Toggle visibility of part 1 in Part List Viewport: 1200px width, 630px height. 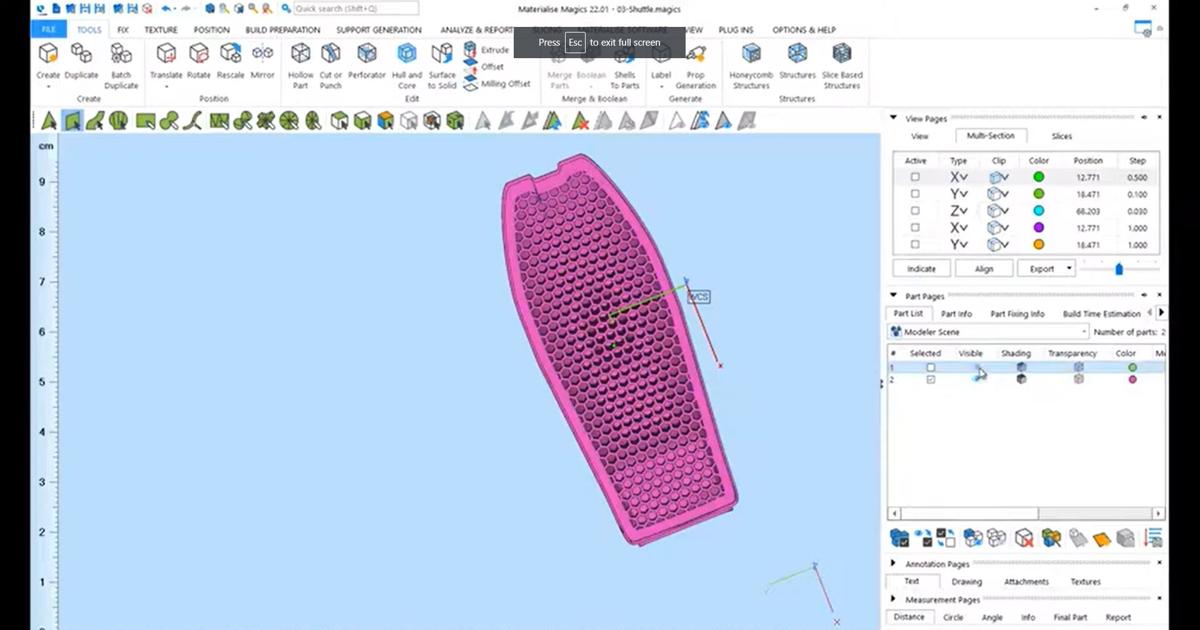[x=970, y=368]
